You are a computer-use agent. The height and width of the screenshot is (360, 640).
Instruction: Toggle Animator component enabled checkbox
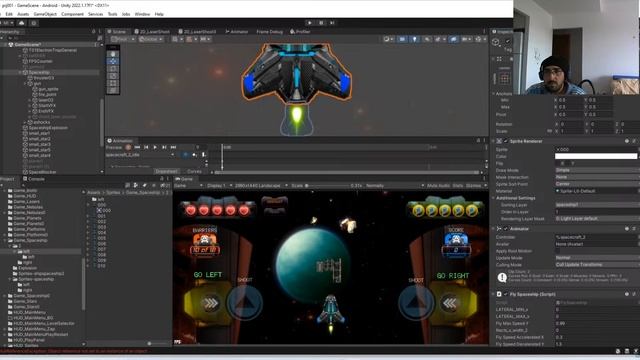tap(506, 229)
